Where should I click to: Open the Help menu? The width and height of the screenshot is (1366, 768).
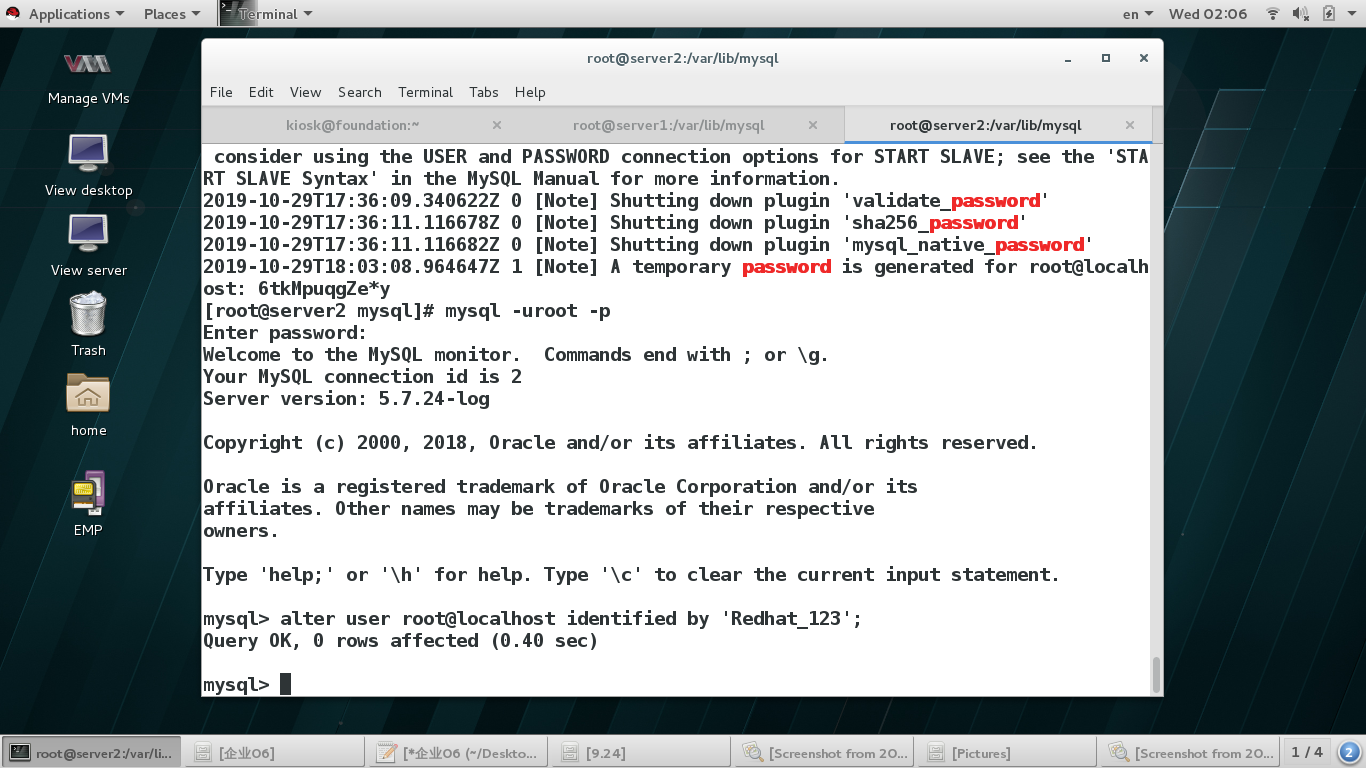click(x=530, y=92)
